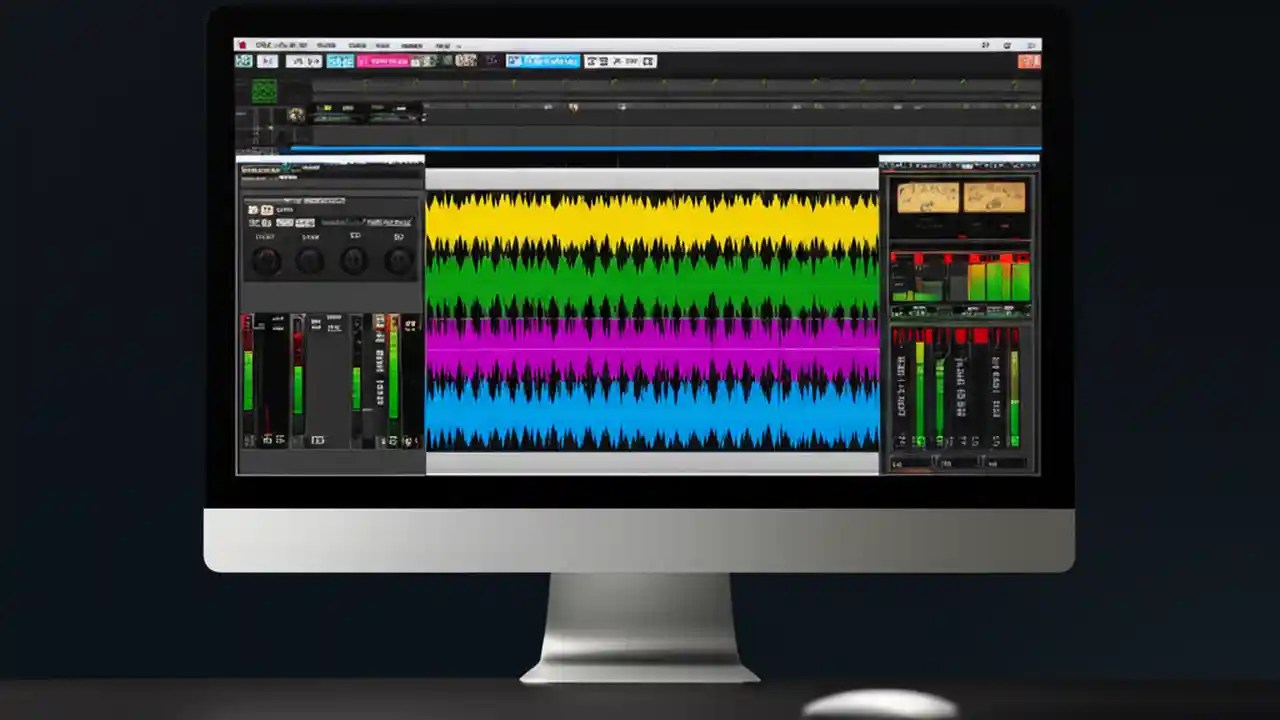Enable the red clip indicator above the right meter bridge
Image resolution: width=1280 pixels, height=720 pixels.
(920, 255)
